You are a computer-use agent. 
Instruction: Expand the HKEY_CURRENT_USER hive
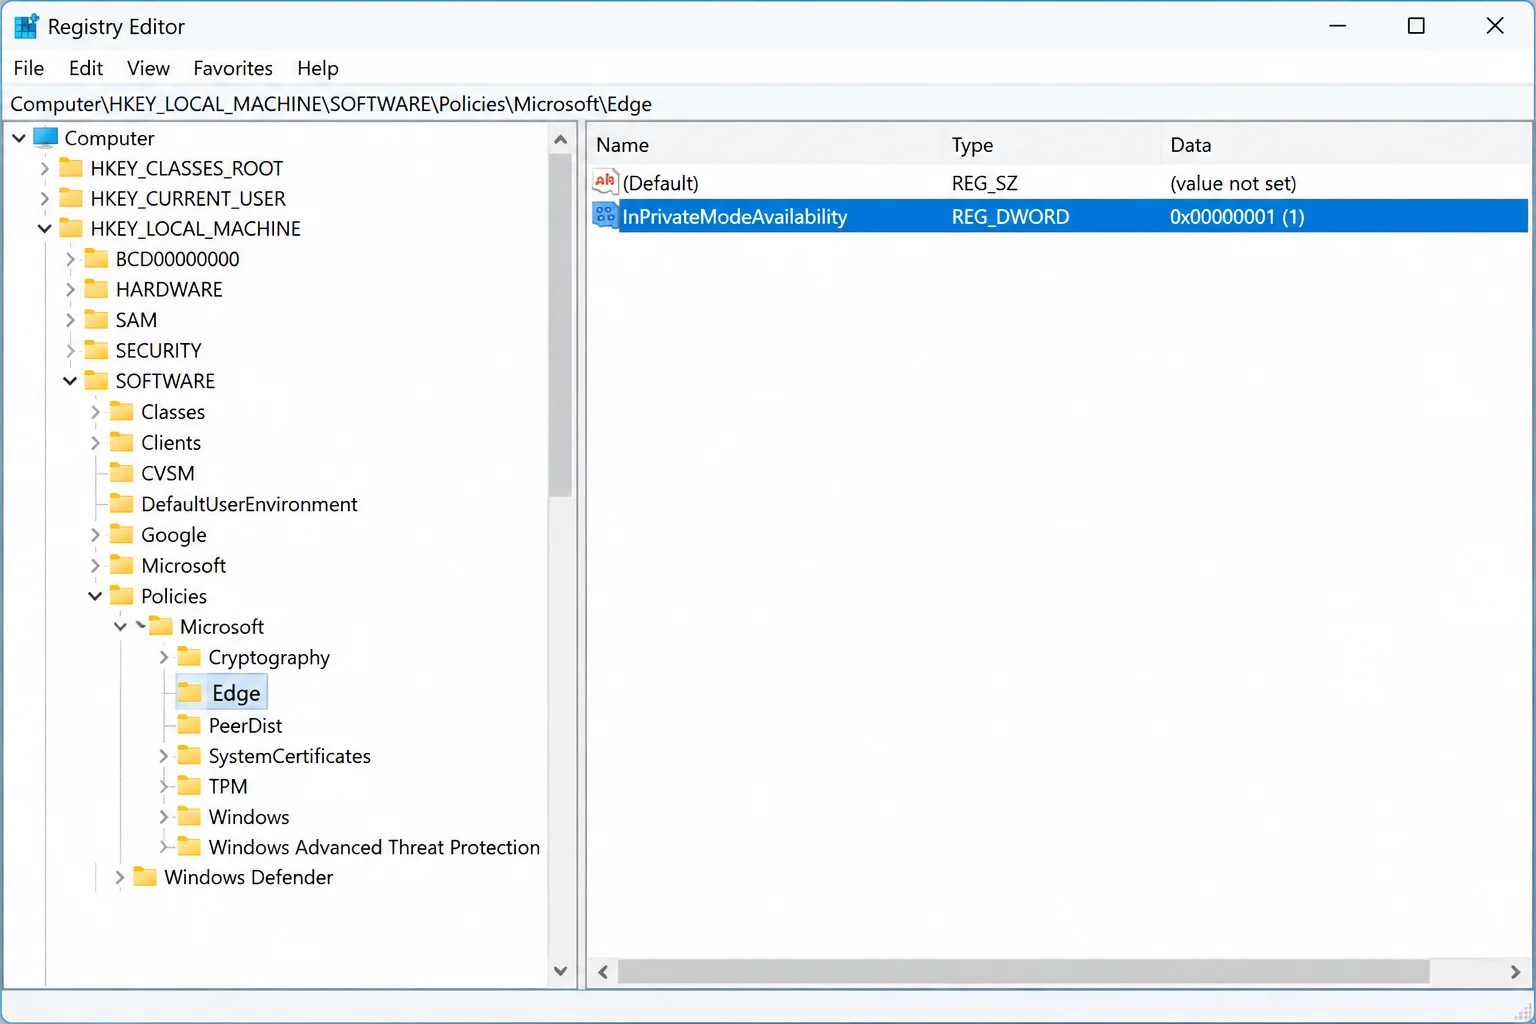pyautogui.click(x=44, y=199)
